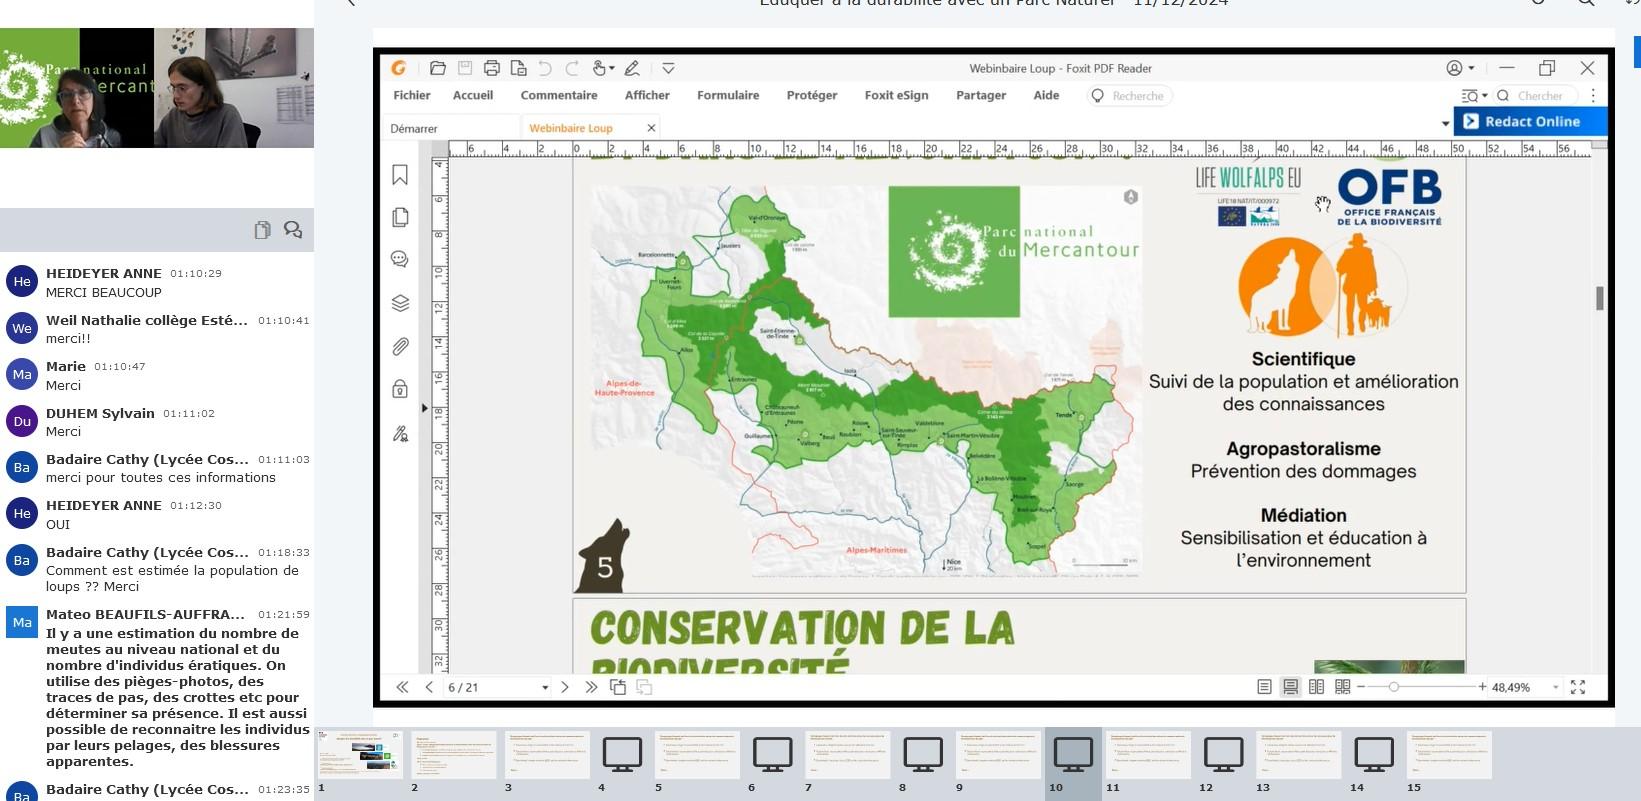The image size is (1641, 801).
Task: Open the Hand tool dropdown arrow
Action: (x=611, y=69)
